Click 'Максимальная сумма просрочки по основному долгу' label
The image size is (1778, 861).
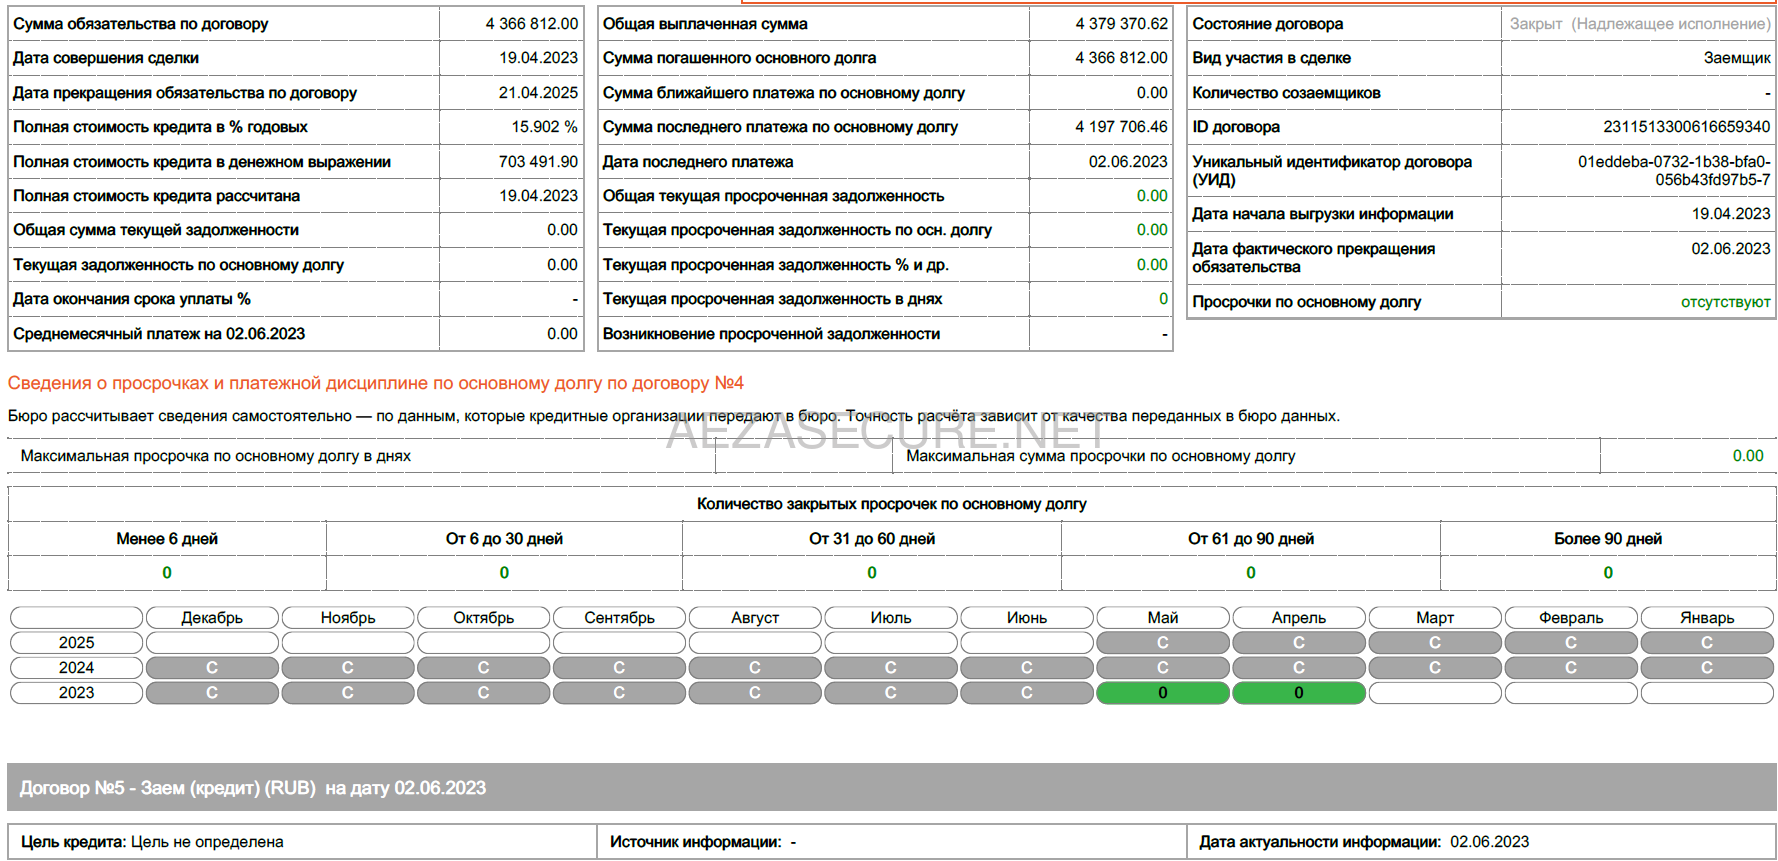coord(1100,456)
